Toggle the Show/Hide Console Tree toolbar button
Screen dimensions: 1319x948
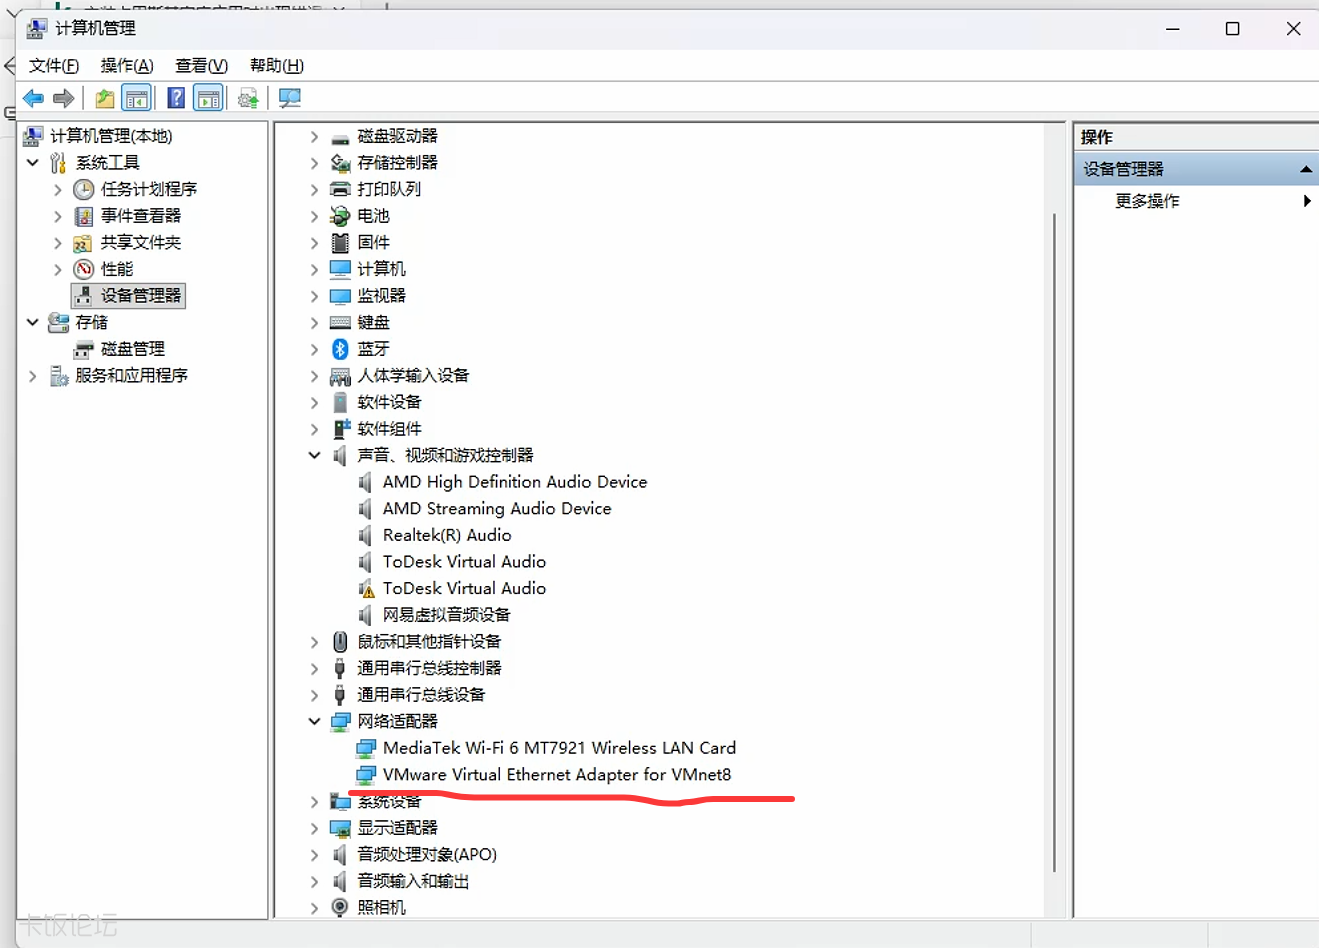point(136,98)
